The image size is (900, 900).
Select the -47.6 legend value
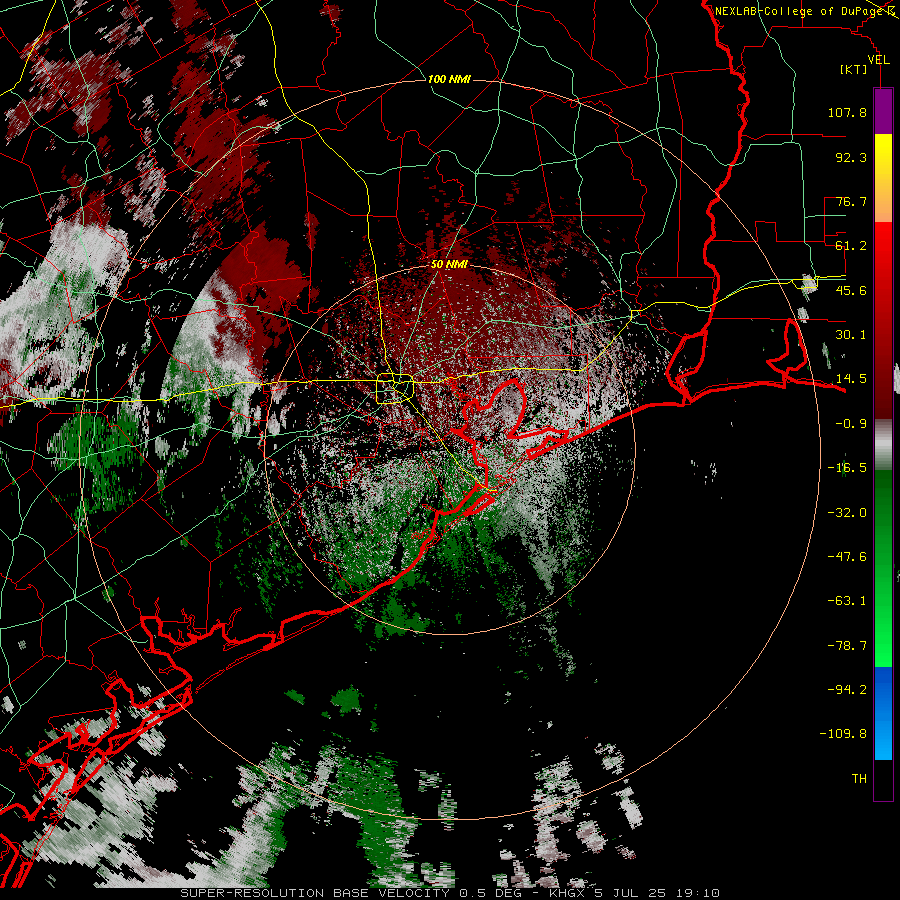click(x=847, y=557)
